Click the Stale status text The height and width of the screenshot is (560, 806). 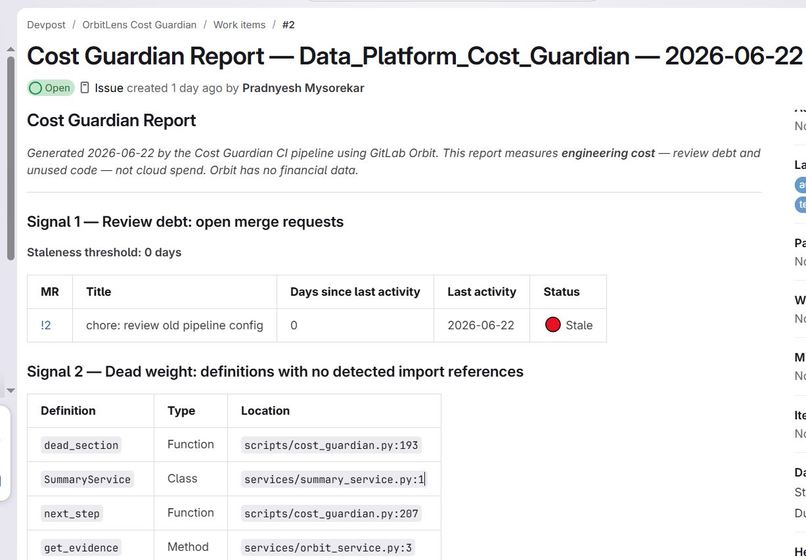579,325
